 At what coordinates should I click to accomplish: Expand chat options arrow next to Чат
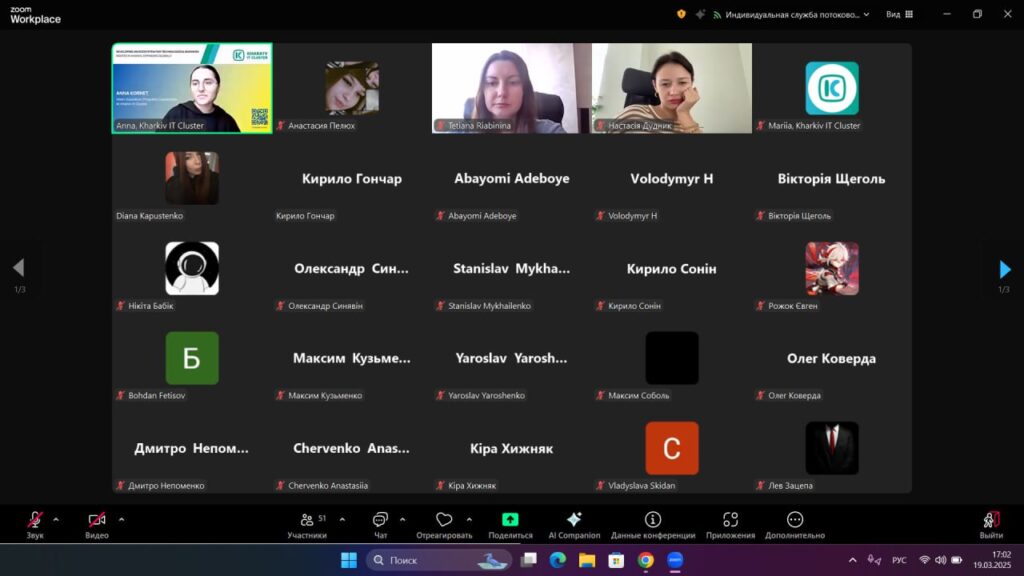403,519
